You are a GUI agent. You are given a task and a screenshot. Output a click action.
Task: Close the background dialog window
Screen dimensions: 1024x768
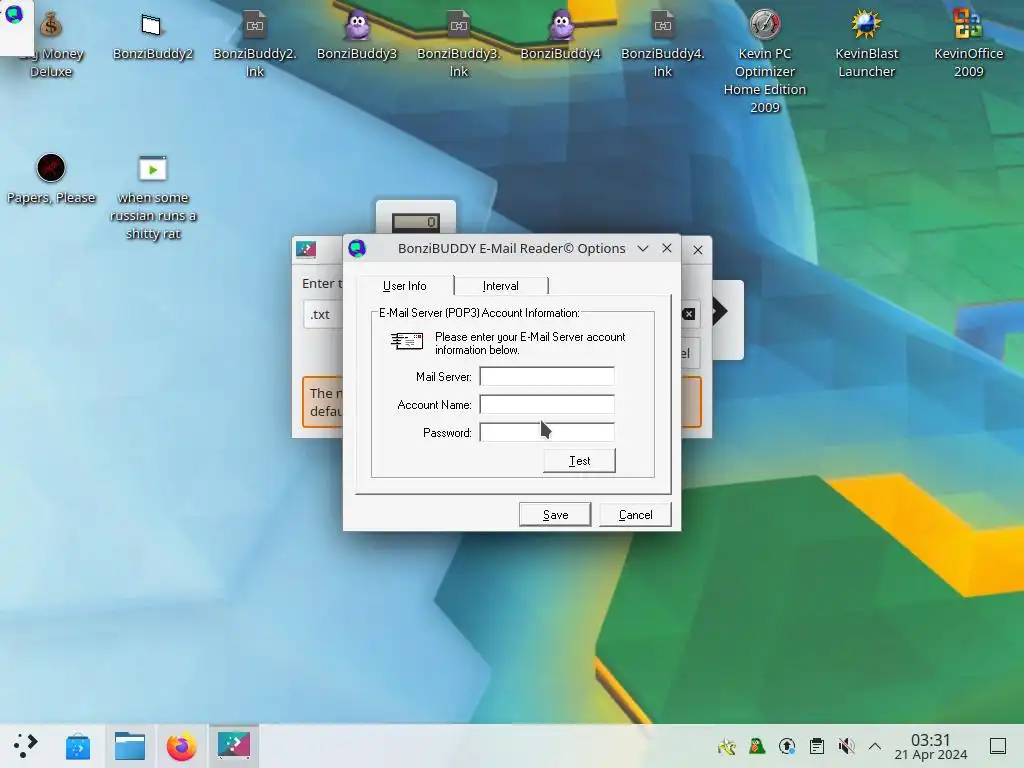point(697,249)
